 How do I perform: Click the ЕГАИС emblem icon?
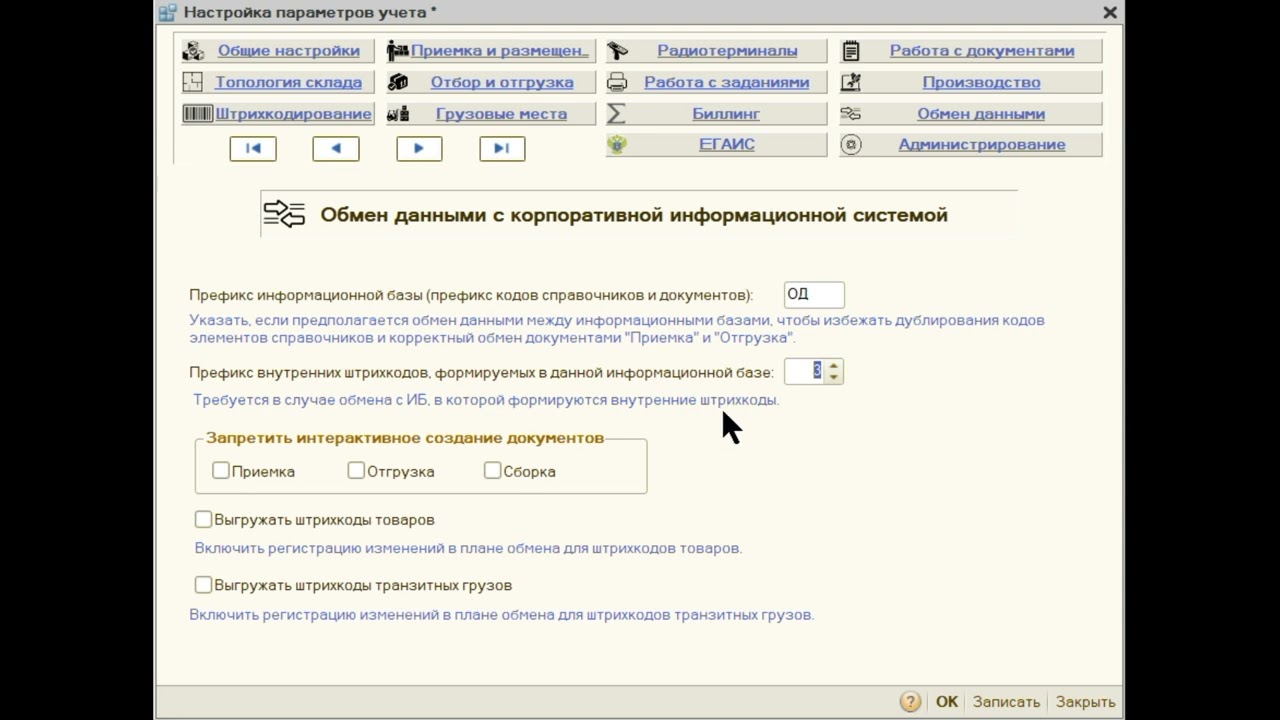pyautogui.click(x=617, y=144)
